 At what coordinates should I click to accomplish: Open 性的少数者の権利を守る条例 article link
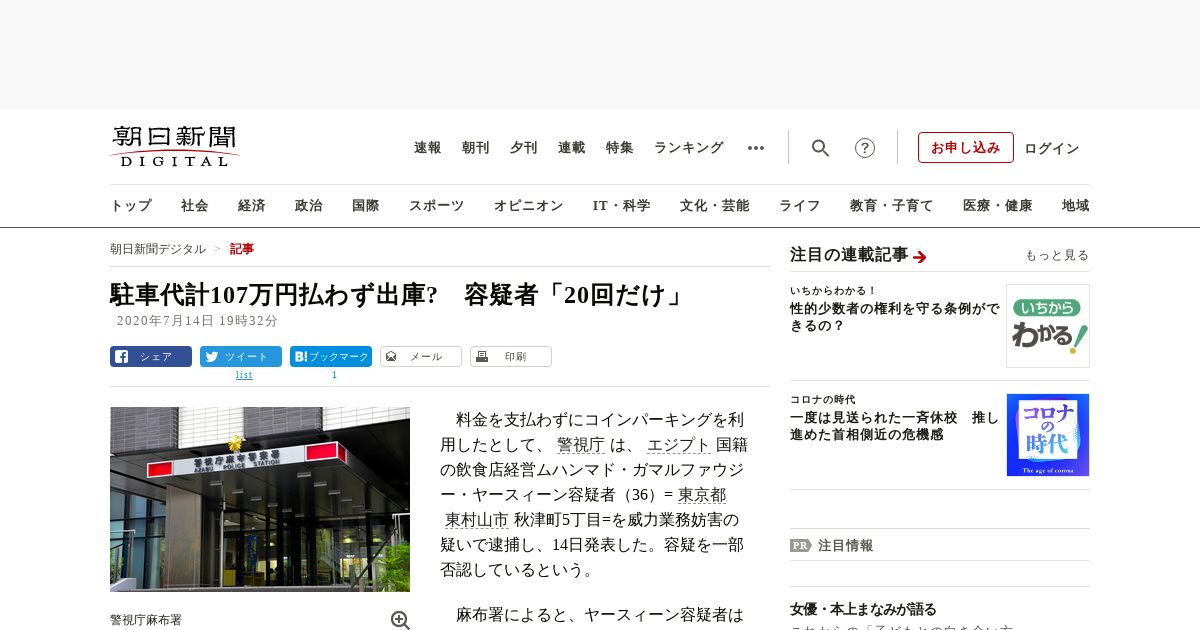pos(895,317)
